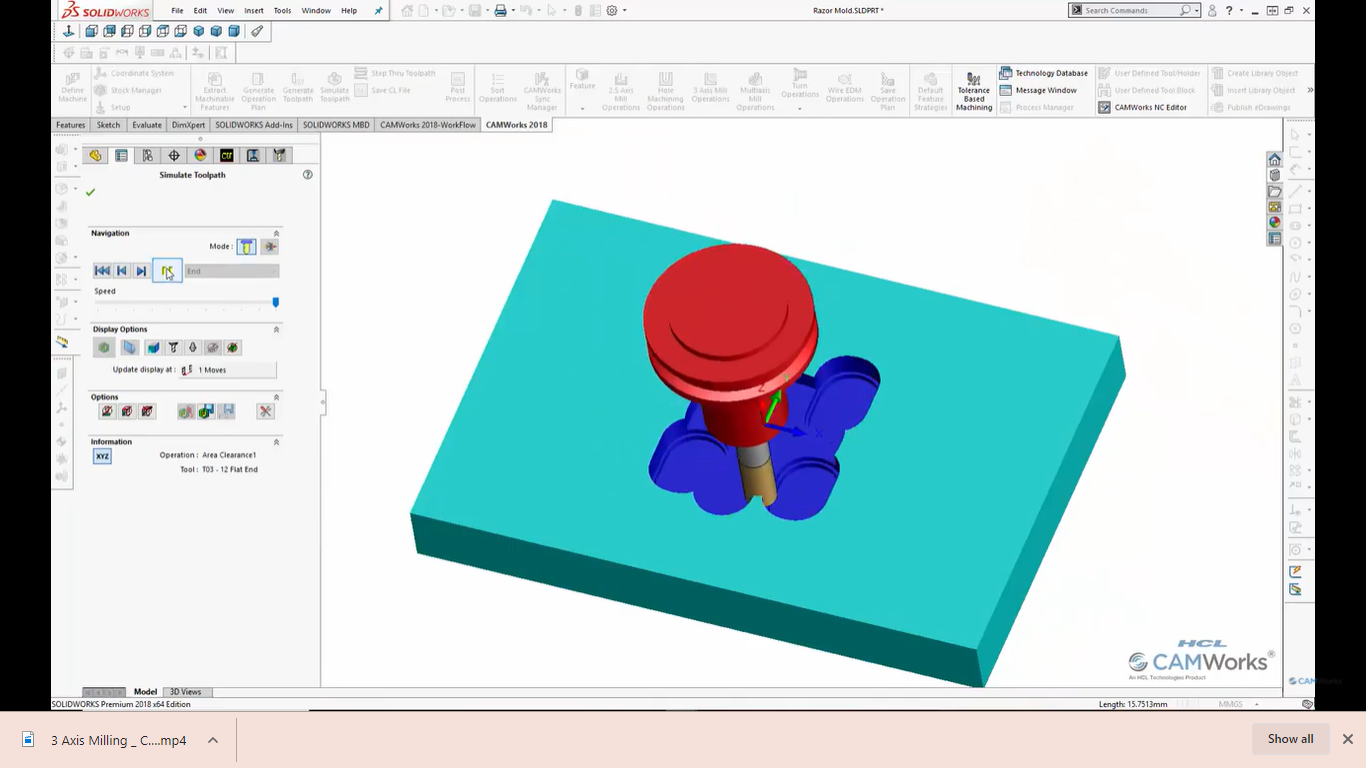Click the simulation options wrench icon
This screenshot has width=1366, height=768.
pos(265,411)
